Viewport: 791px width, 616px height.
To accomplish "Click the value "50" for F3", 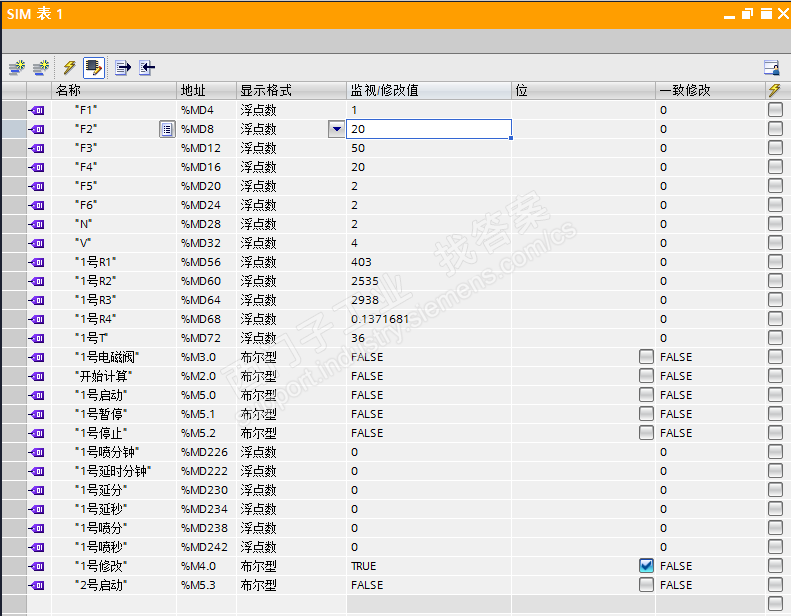I will click(358, 148).
